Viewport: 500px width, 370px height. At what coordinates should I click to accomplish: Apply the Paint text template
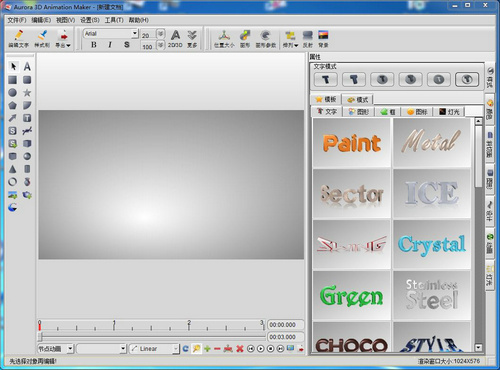click(352, 143)
